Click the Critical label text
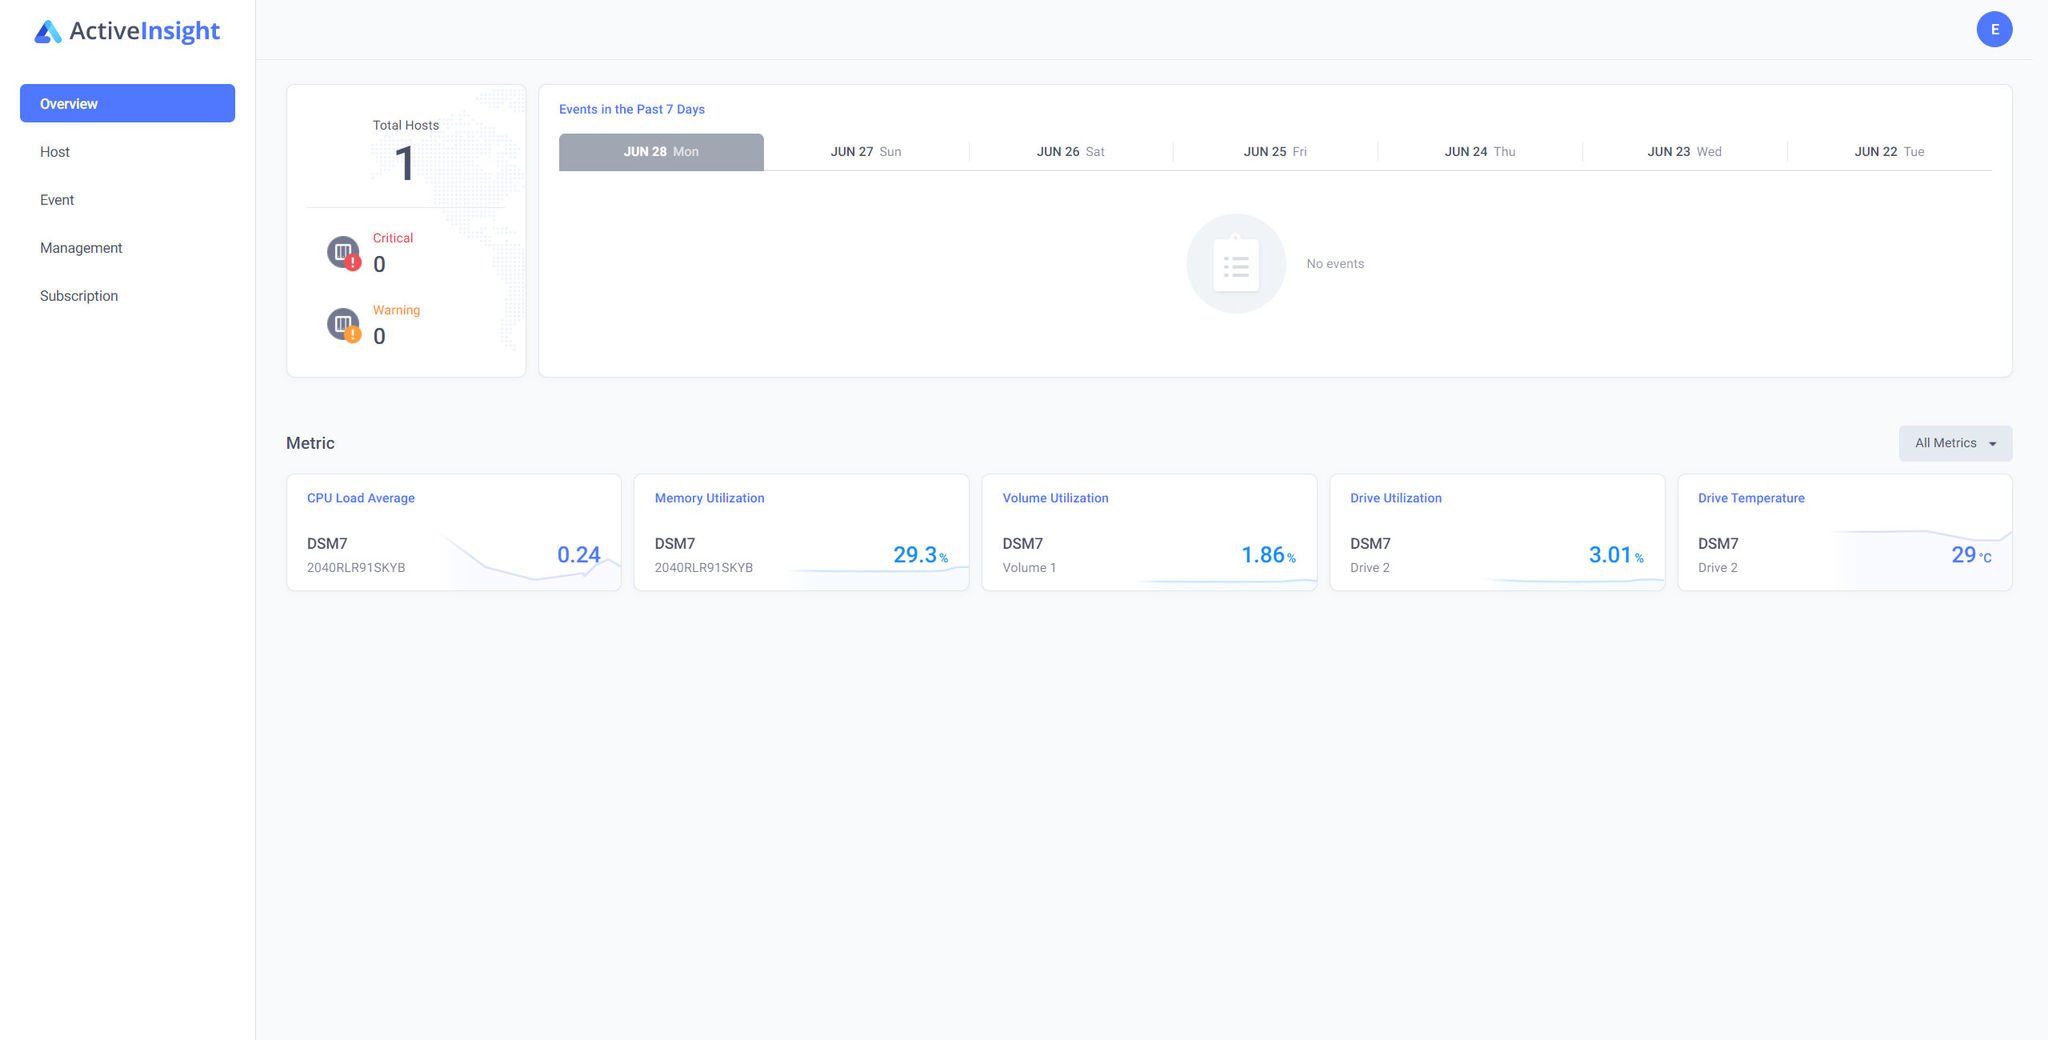 393,238
